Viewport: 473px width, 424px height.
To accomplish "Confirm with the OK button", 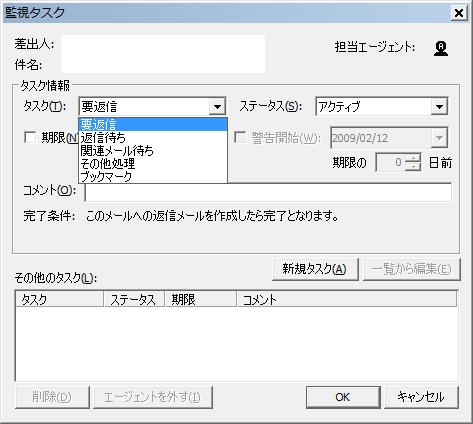I will coord(343,397).
